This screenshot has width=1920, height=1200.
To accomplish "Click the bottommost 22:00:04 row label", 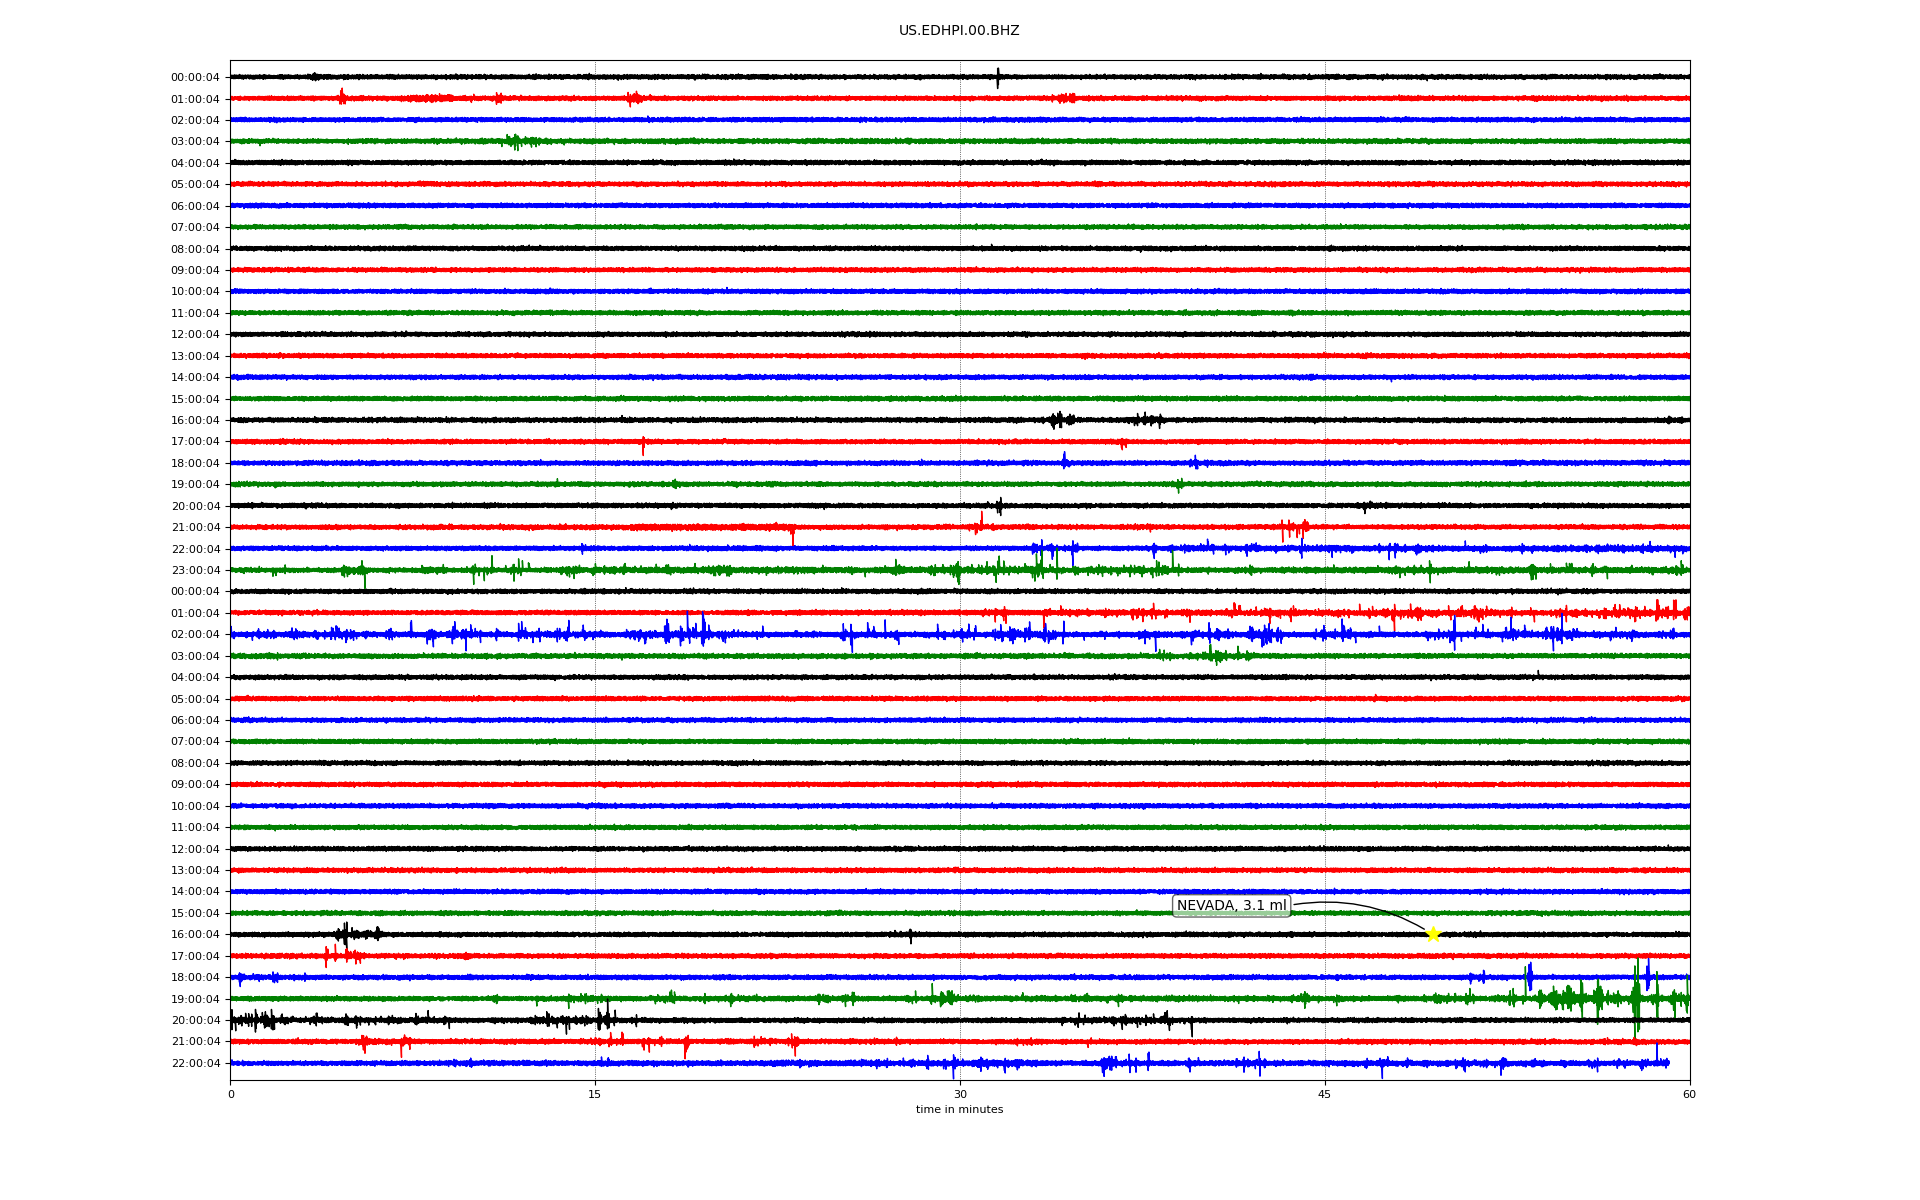I will tap(195, 1063).
